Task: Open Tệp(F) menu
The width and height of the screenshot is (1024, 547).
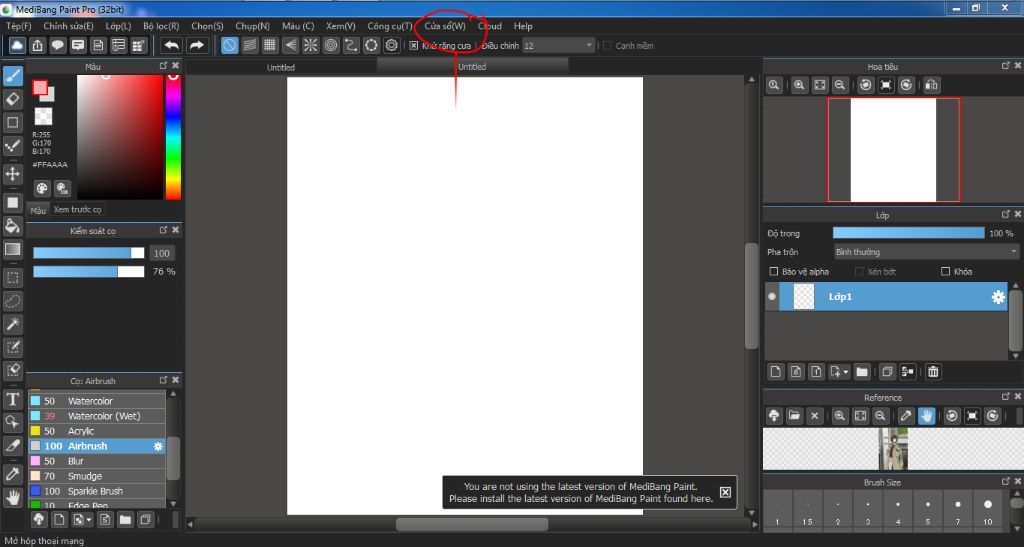Action: (x=18, y=26)
